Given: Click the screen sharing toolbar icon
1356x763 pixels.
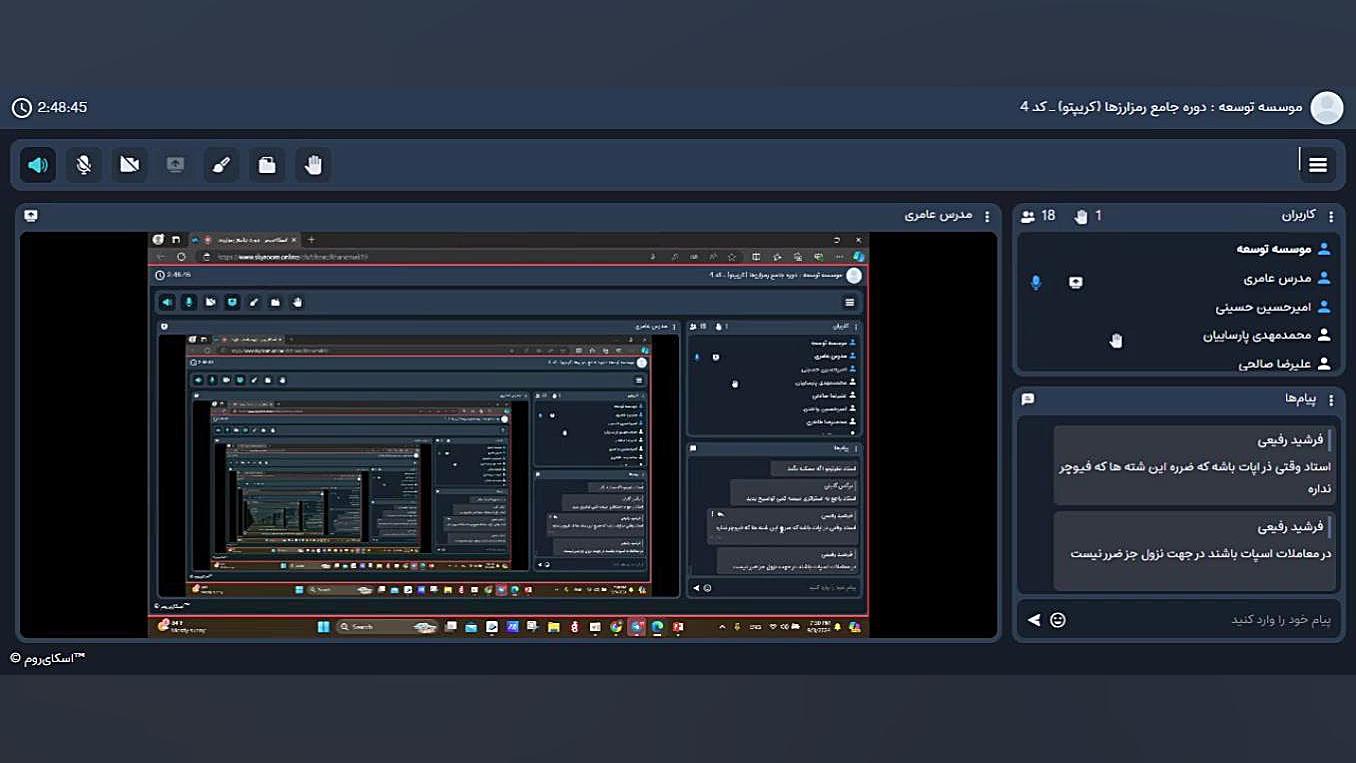Looking at the screenshot, I should 176,165.
